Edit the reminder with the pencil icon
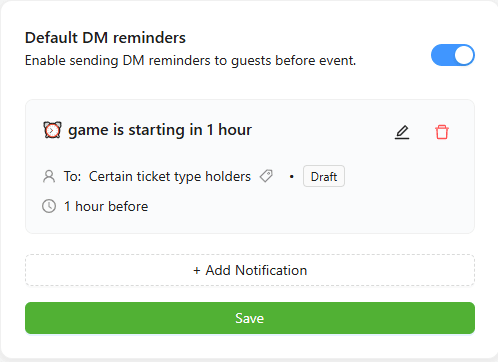This screenshot has width=498, height=362. tap(402, 132)
